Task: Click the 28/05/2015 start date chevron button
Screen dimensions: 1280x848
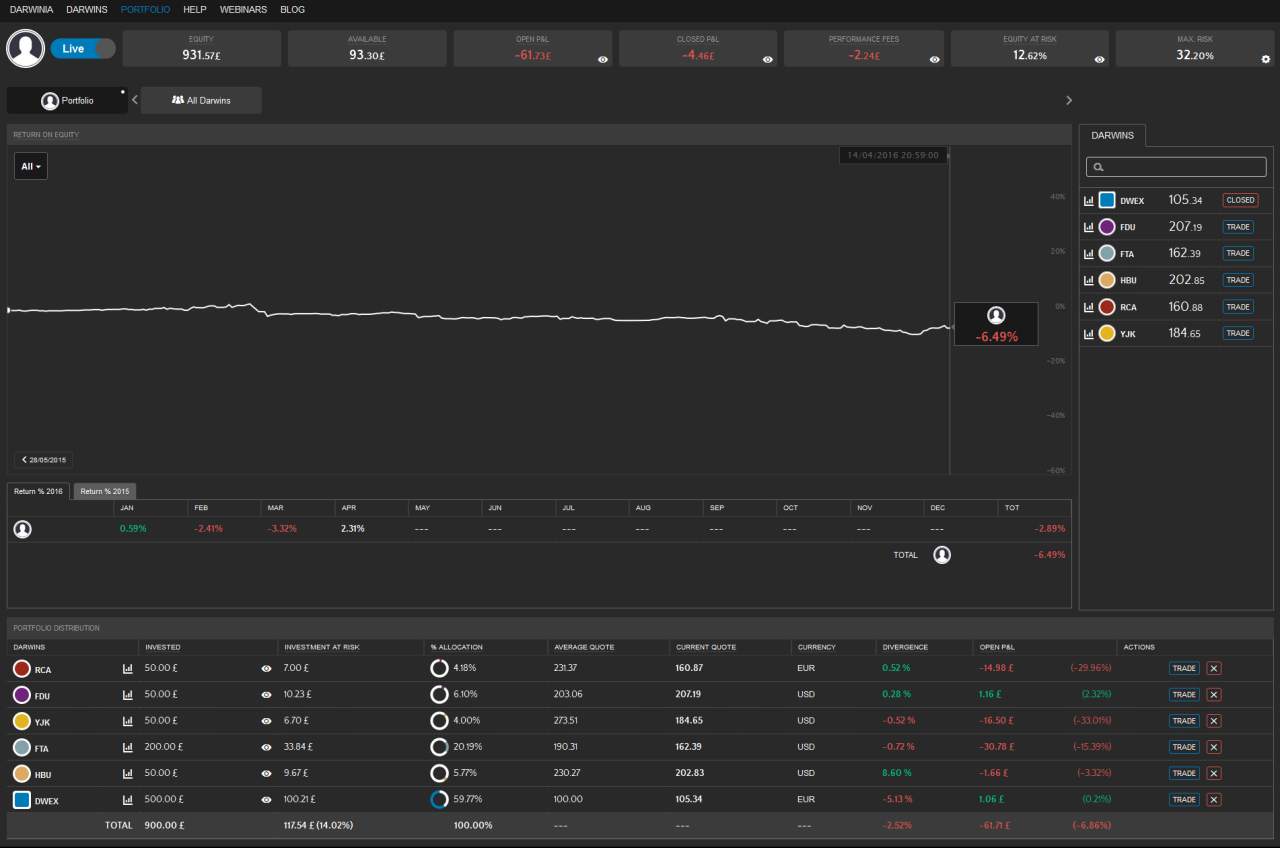Action: (x=43, y=460)
